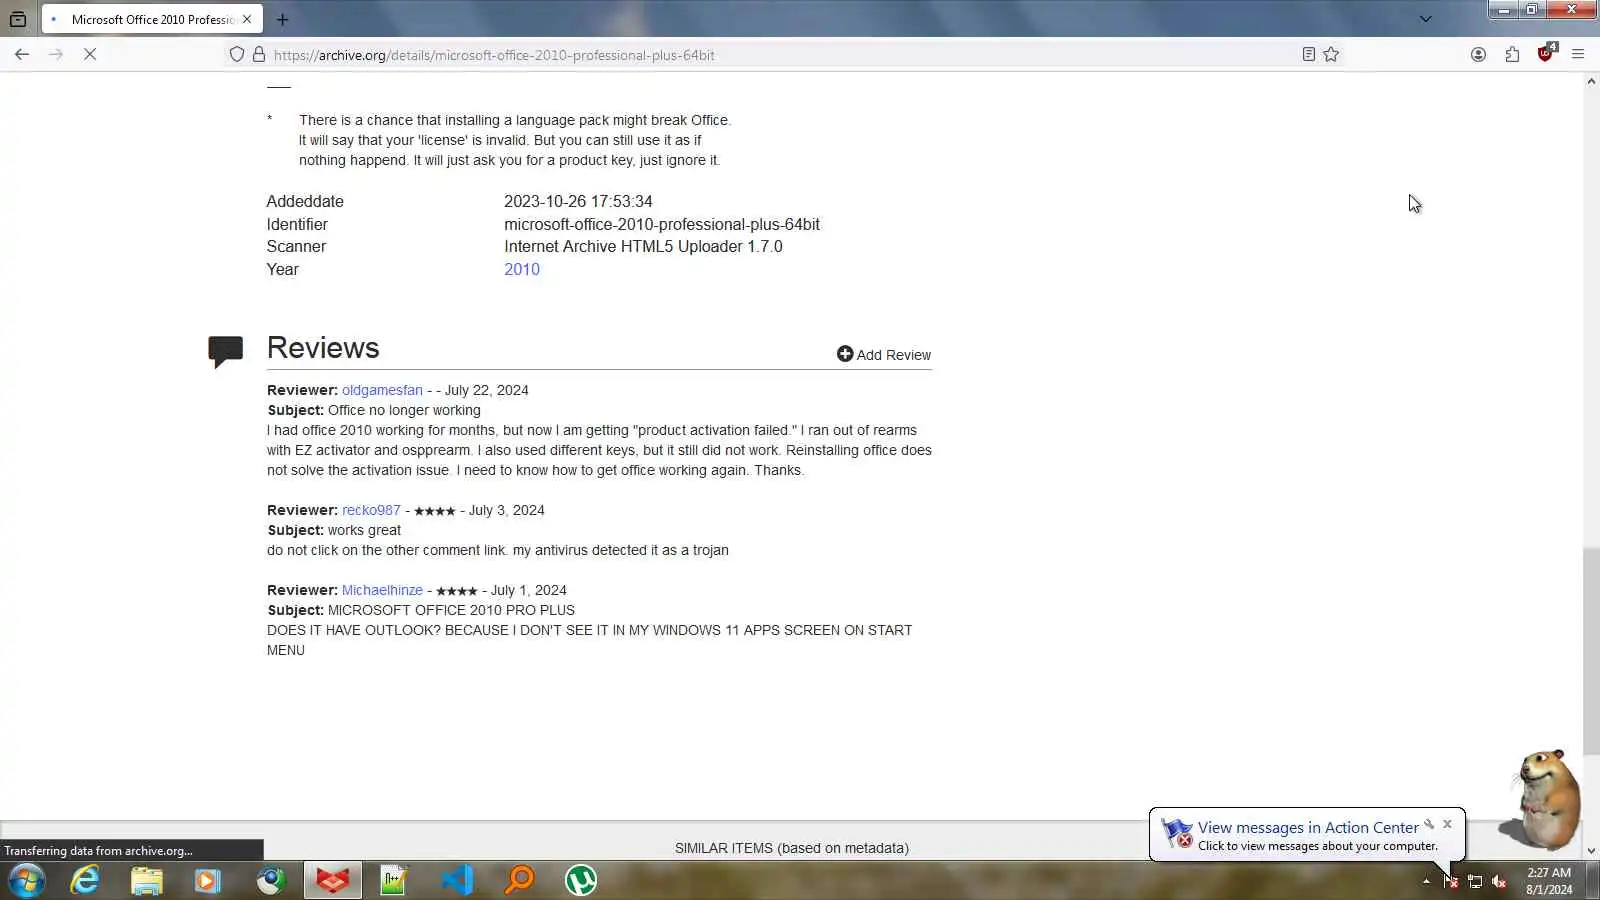
Task: Launch Internet Explorer from taskbar
Action: point(85,880)
